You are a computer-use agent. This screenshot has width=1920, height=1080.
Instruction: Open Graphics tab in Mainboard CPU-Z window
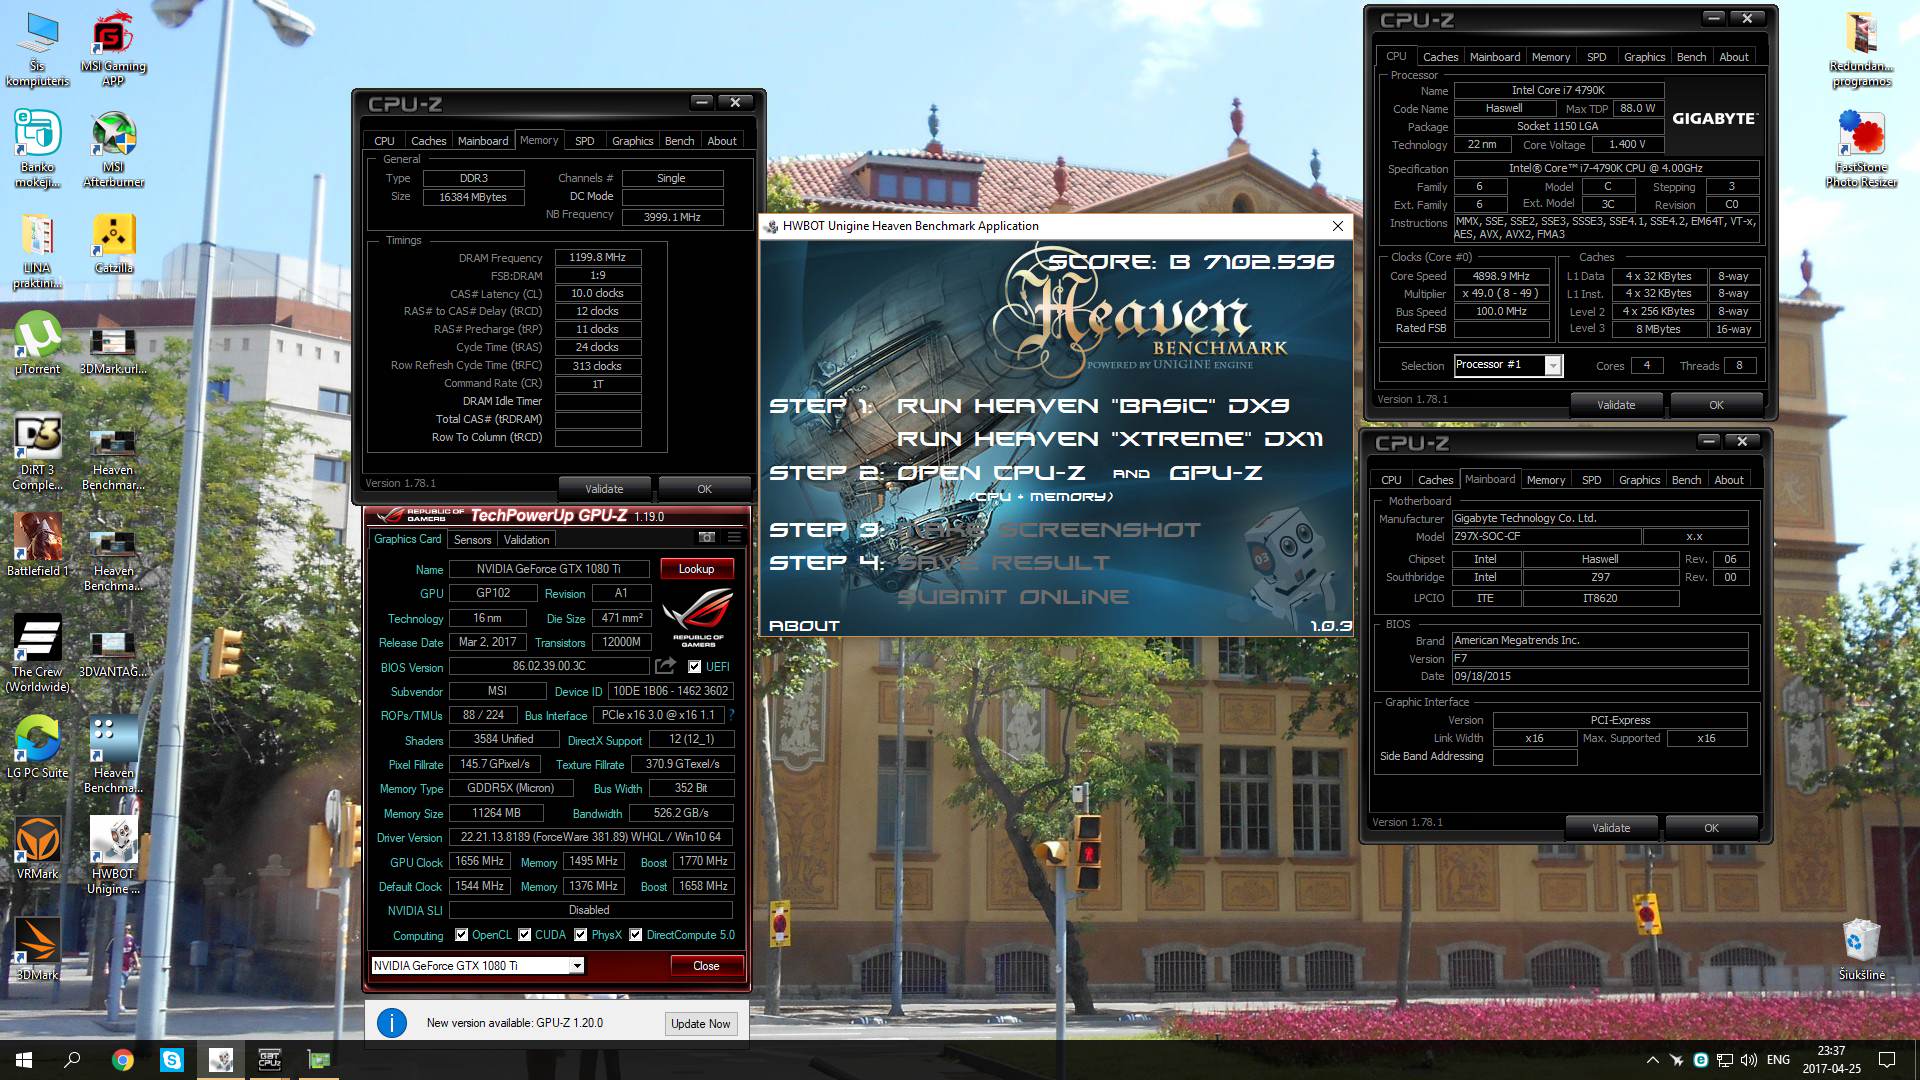click(1639, 480)
